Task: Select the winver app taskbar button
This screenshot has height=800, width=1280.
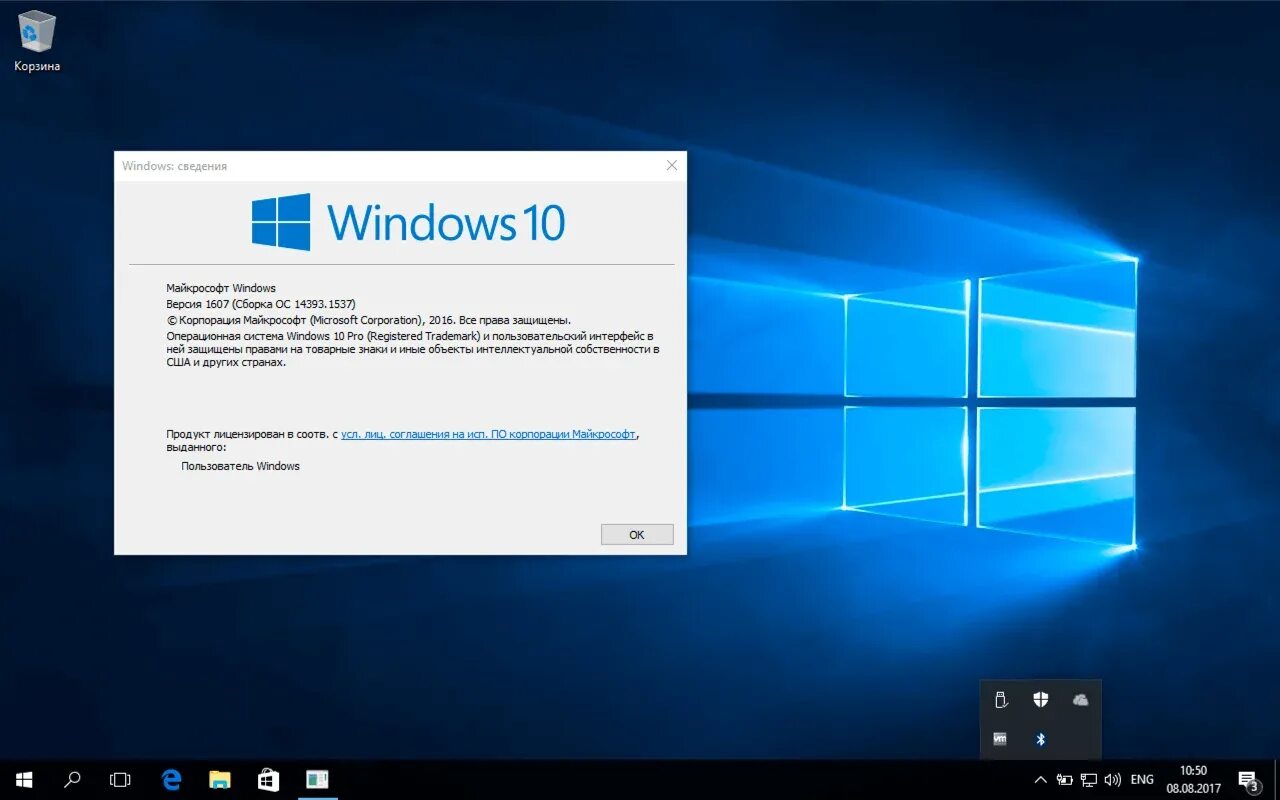Action: (317, 779)
